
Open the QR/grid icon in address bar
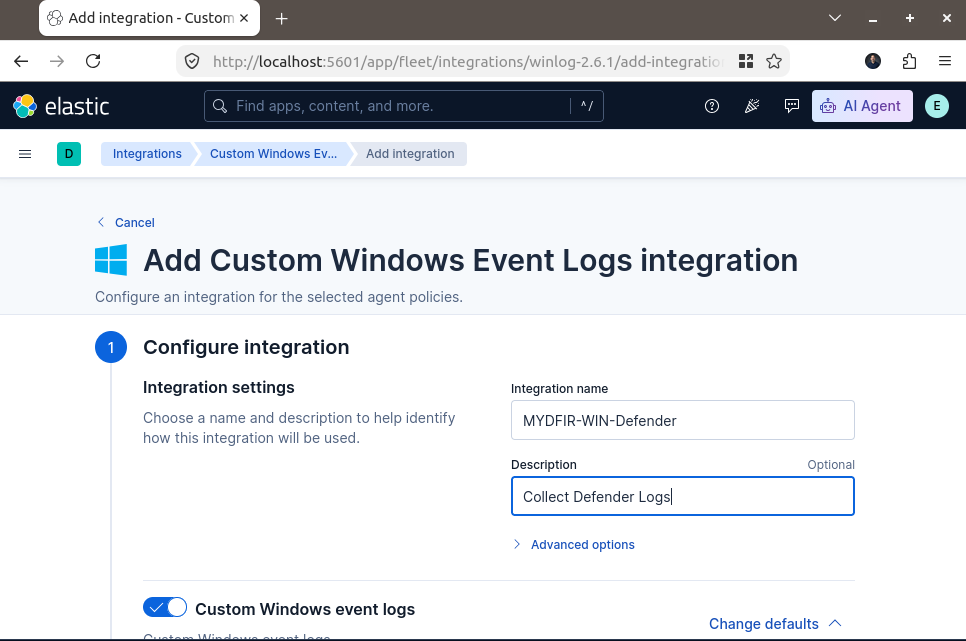click(x=746, y=61)
